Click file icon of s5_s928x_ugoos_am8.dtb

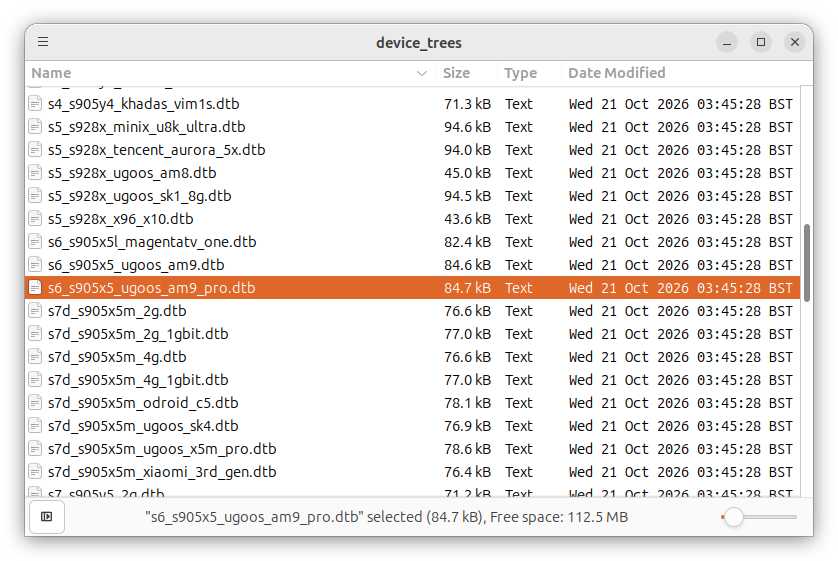35,173
